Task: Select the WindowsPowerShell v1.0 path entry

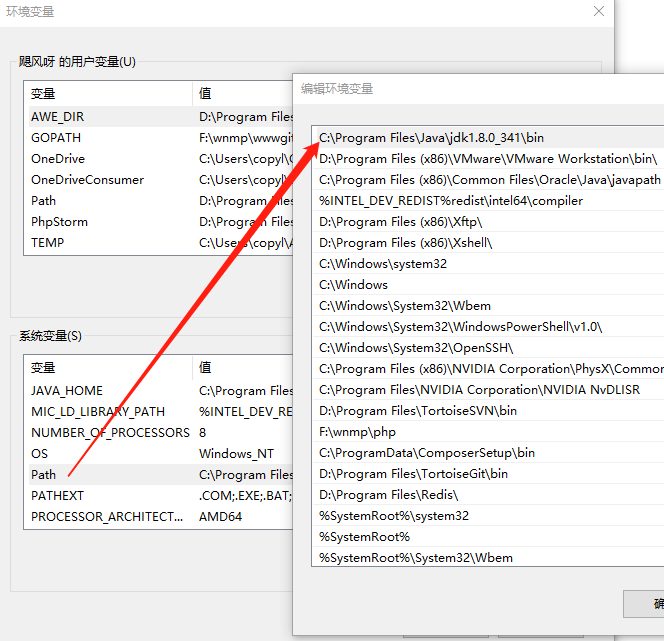Action: [x=460, y=327]
